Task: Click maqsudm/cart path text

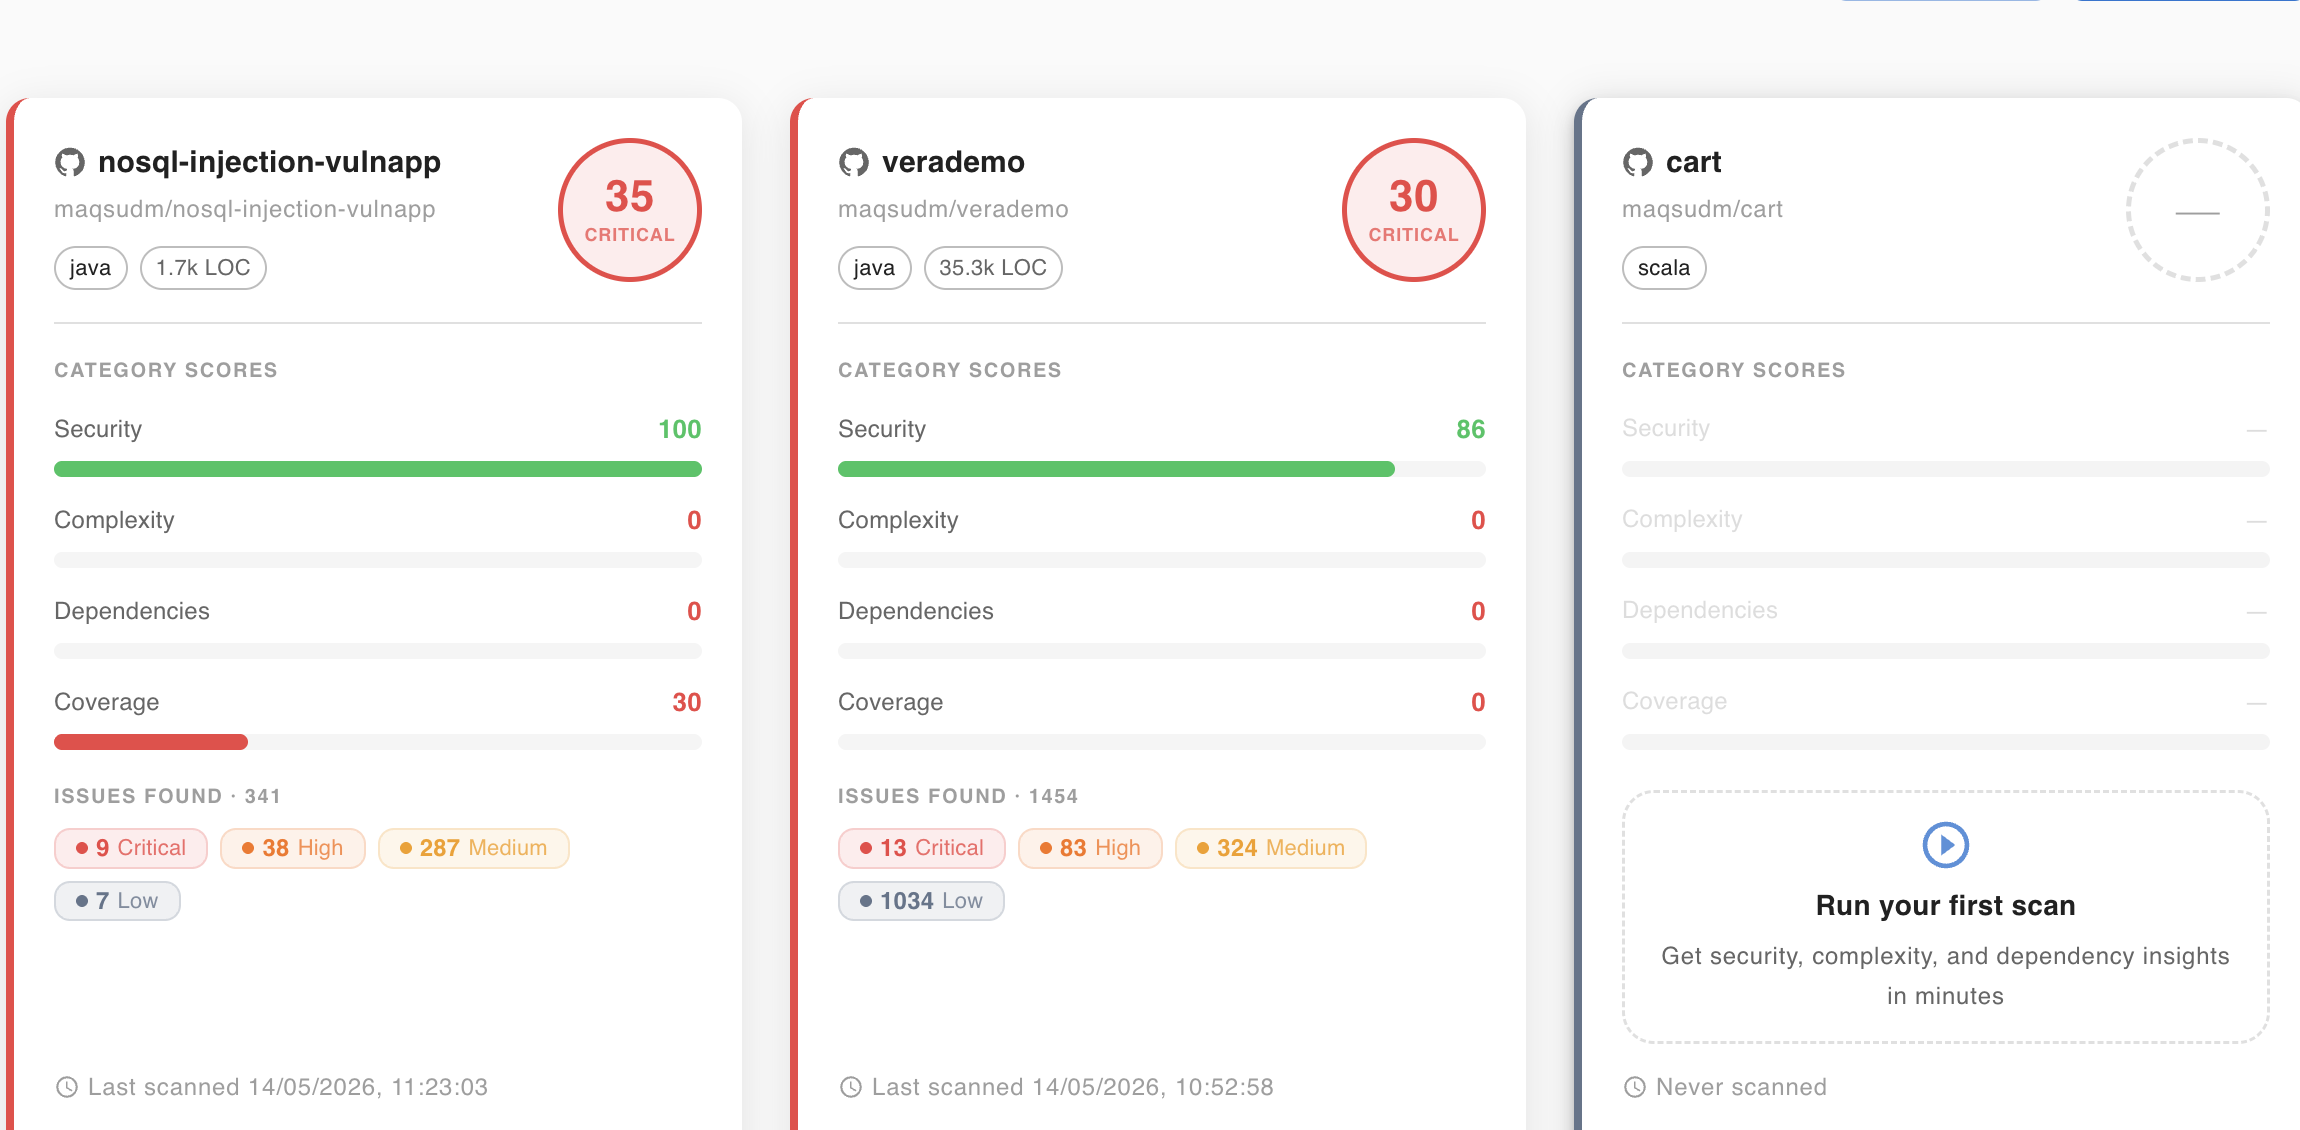Action: click(1702, 209)
